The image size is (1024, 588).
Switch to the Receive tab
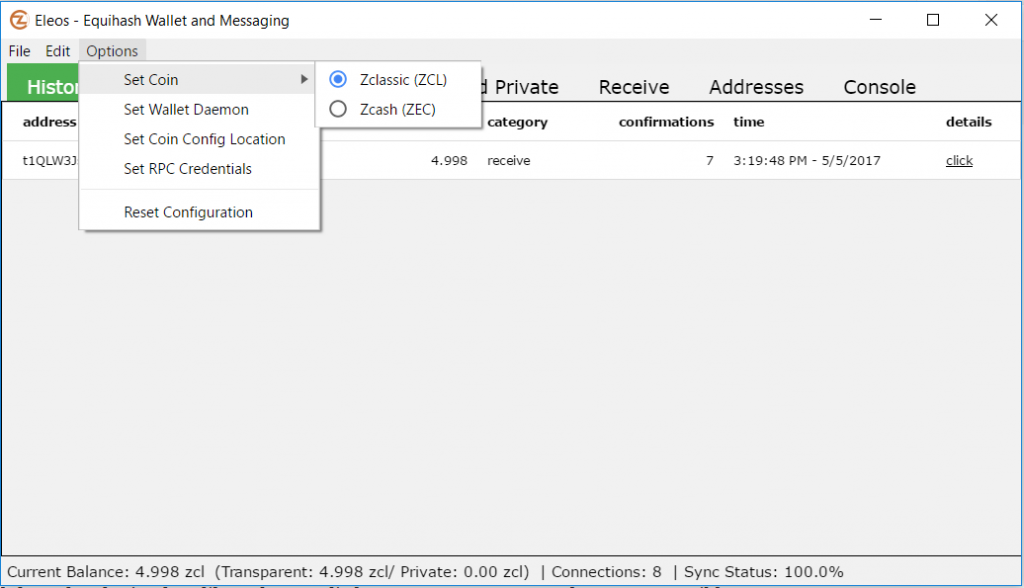[x=633, y=87]
